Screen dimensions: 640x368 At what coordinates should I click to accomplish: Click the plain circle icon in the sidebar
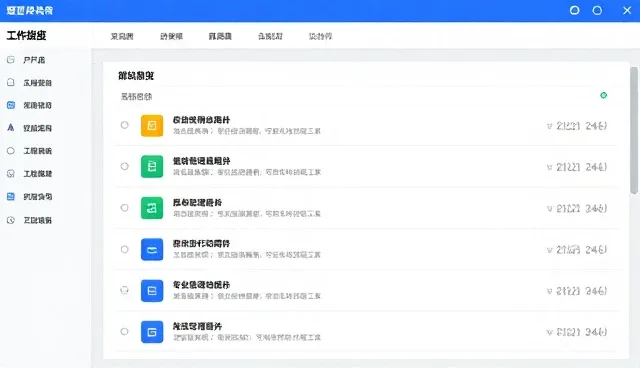[x=11, y=151]
